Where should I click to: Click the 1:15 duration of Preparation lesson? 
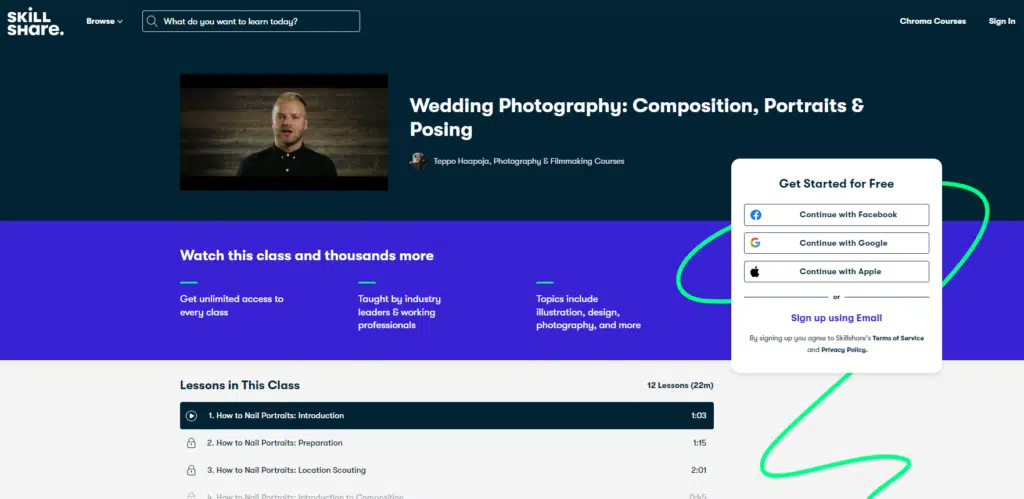(699, 443)
